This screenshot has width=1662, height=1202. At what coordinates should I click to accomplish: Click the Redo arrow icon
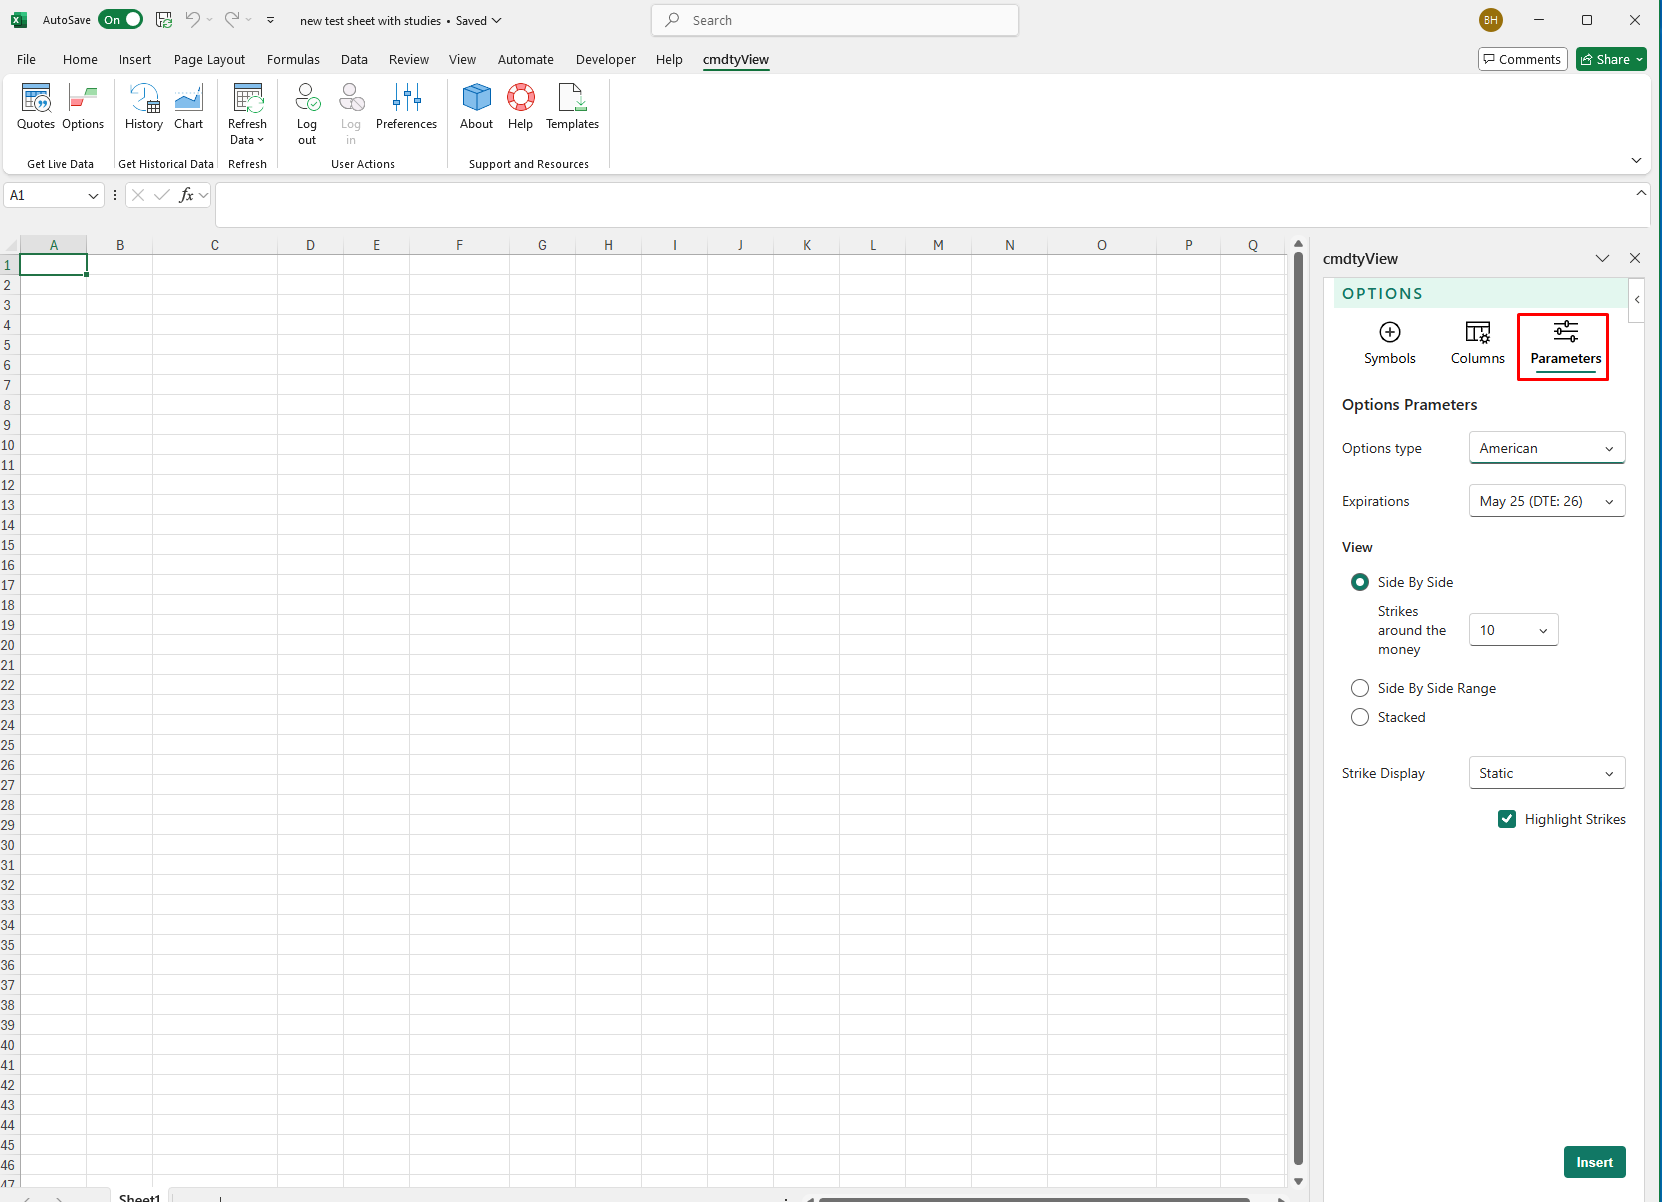[232, 20]
